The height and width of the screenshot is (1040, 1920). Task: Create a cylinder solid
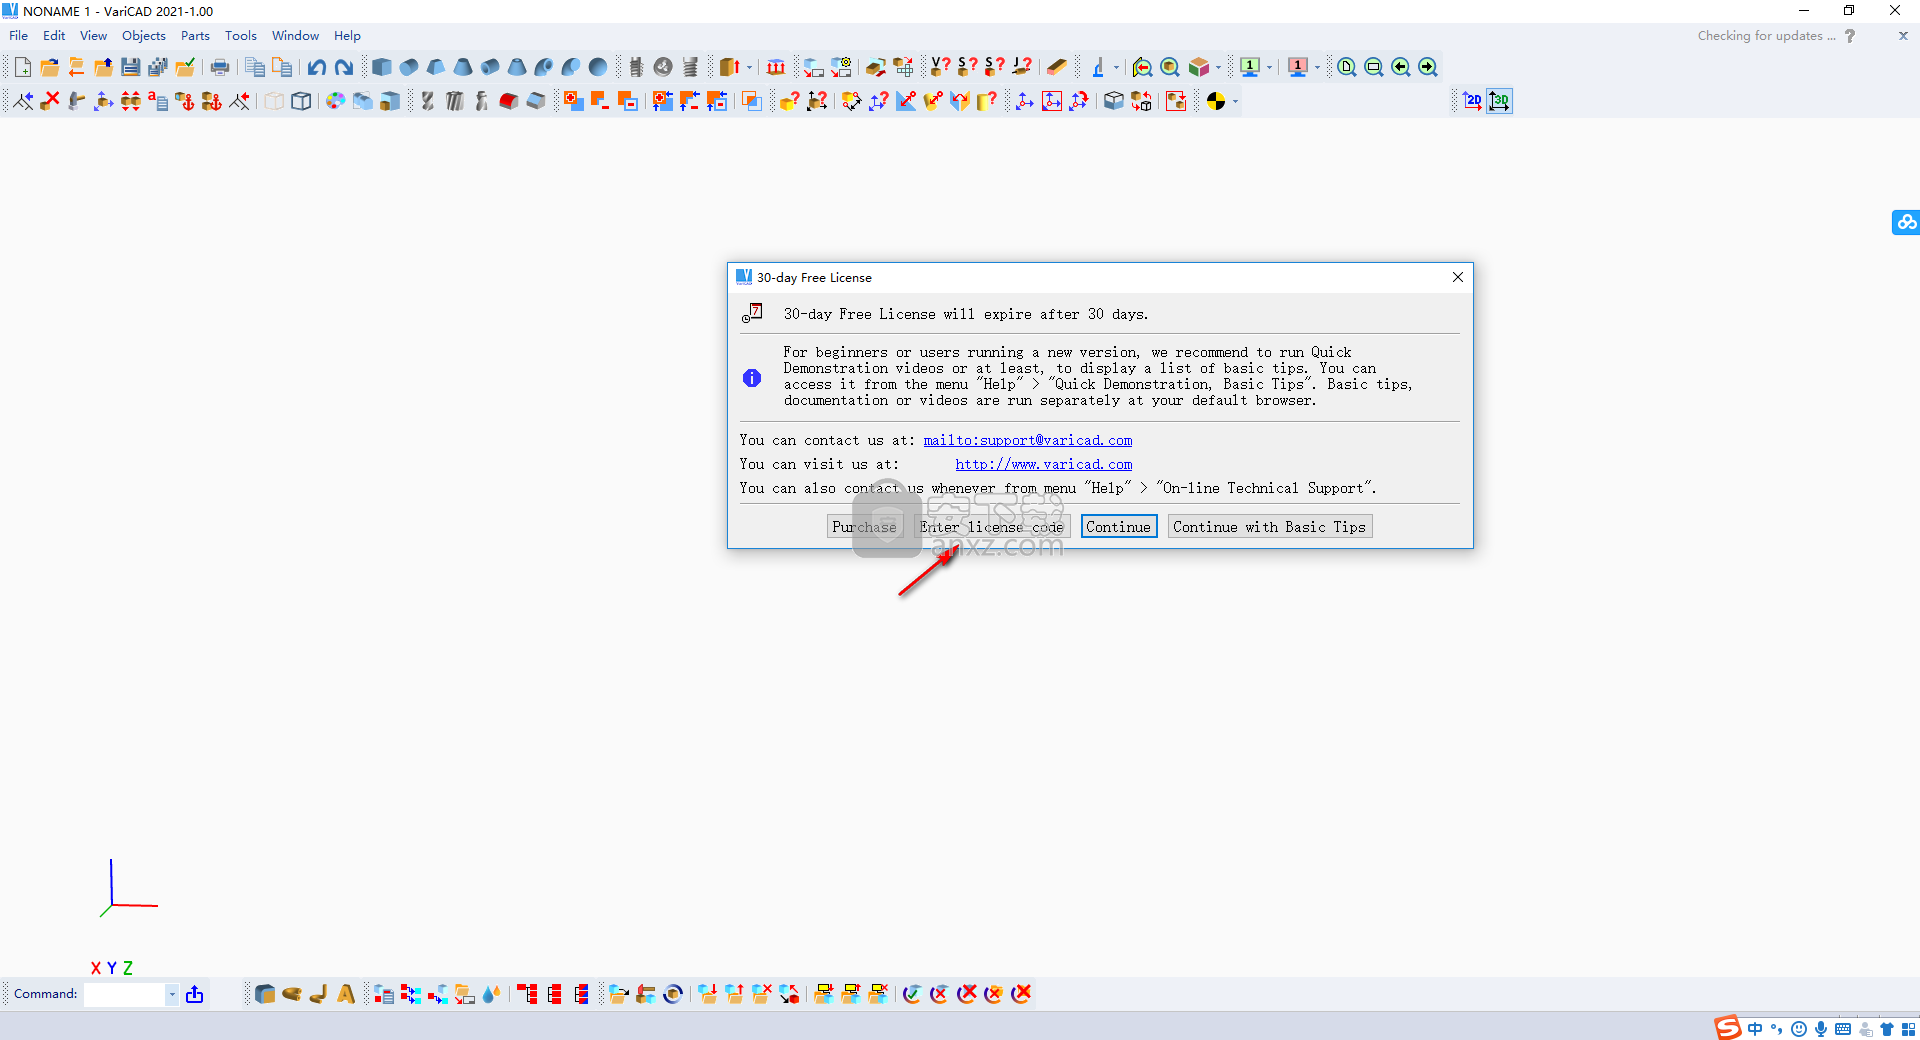click(408, 67)
